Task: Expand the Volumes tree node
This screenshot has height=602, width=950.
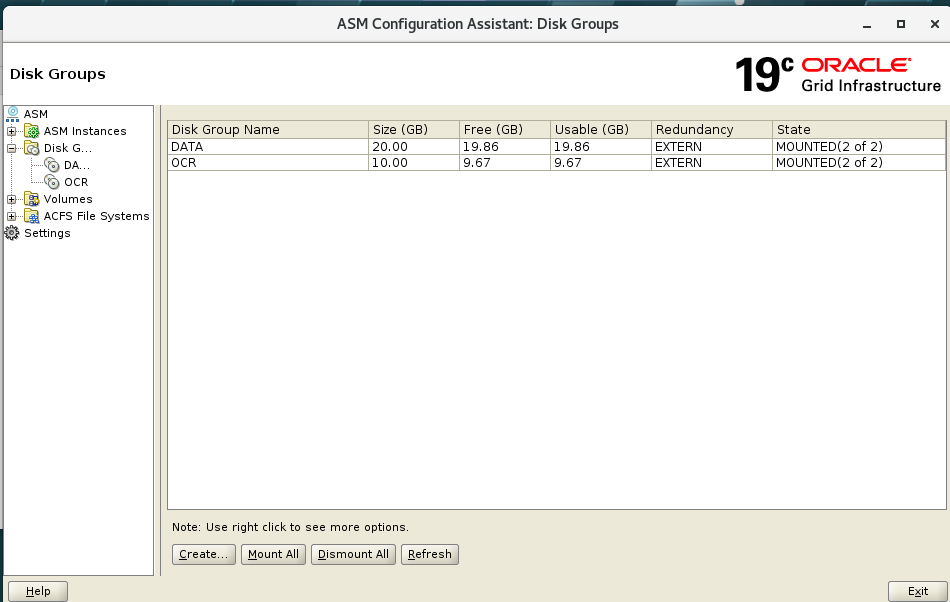Action: [x=12, y=199]
